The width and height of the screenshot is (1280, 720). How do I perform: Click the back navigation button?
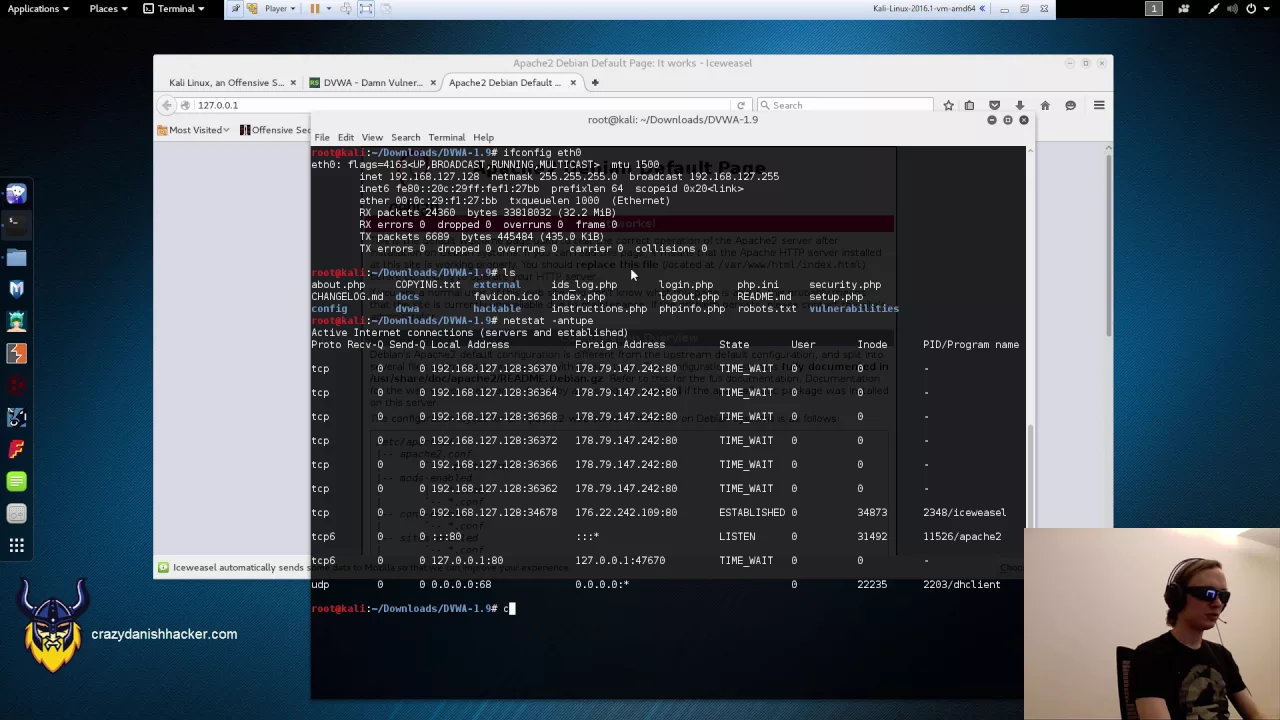(x=167, y=105)
